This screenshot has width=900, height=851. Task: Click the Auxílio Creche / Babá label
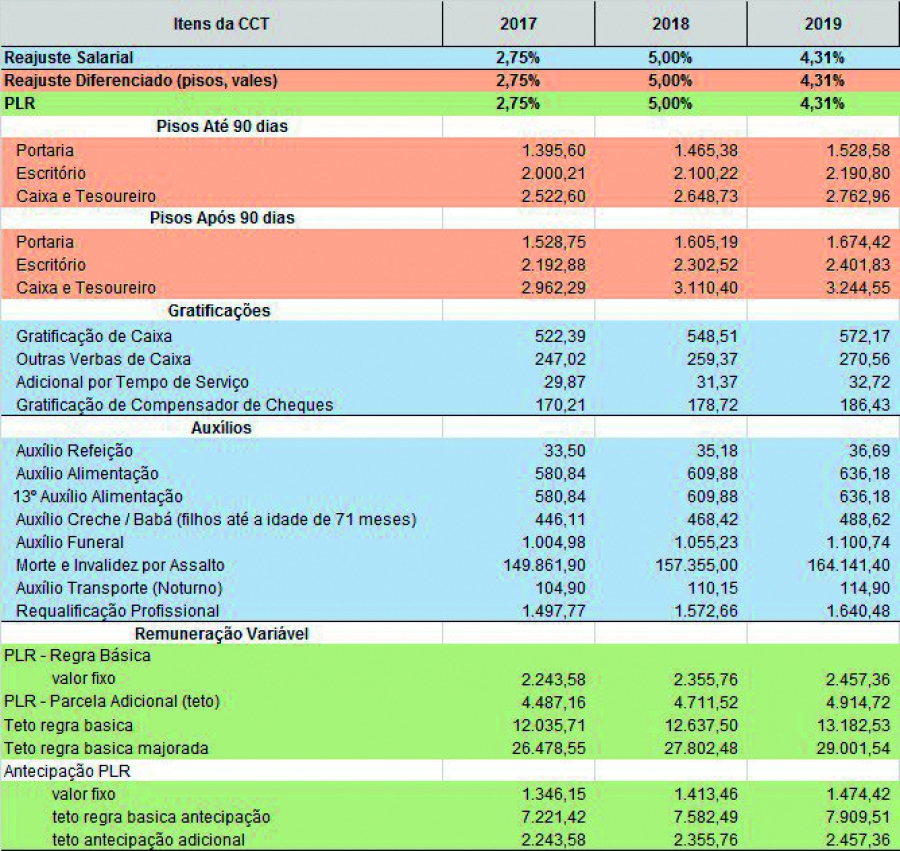coord(216,520)
